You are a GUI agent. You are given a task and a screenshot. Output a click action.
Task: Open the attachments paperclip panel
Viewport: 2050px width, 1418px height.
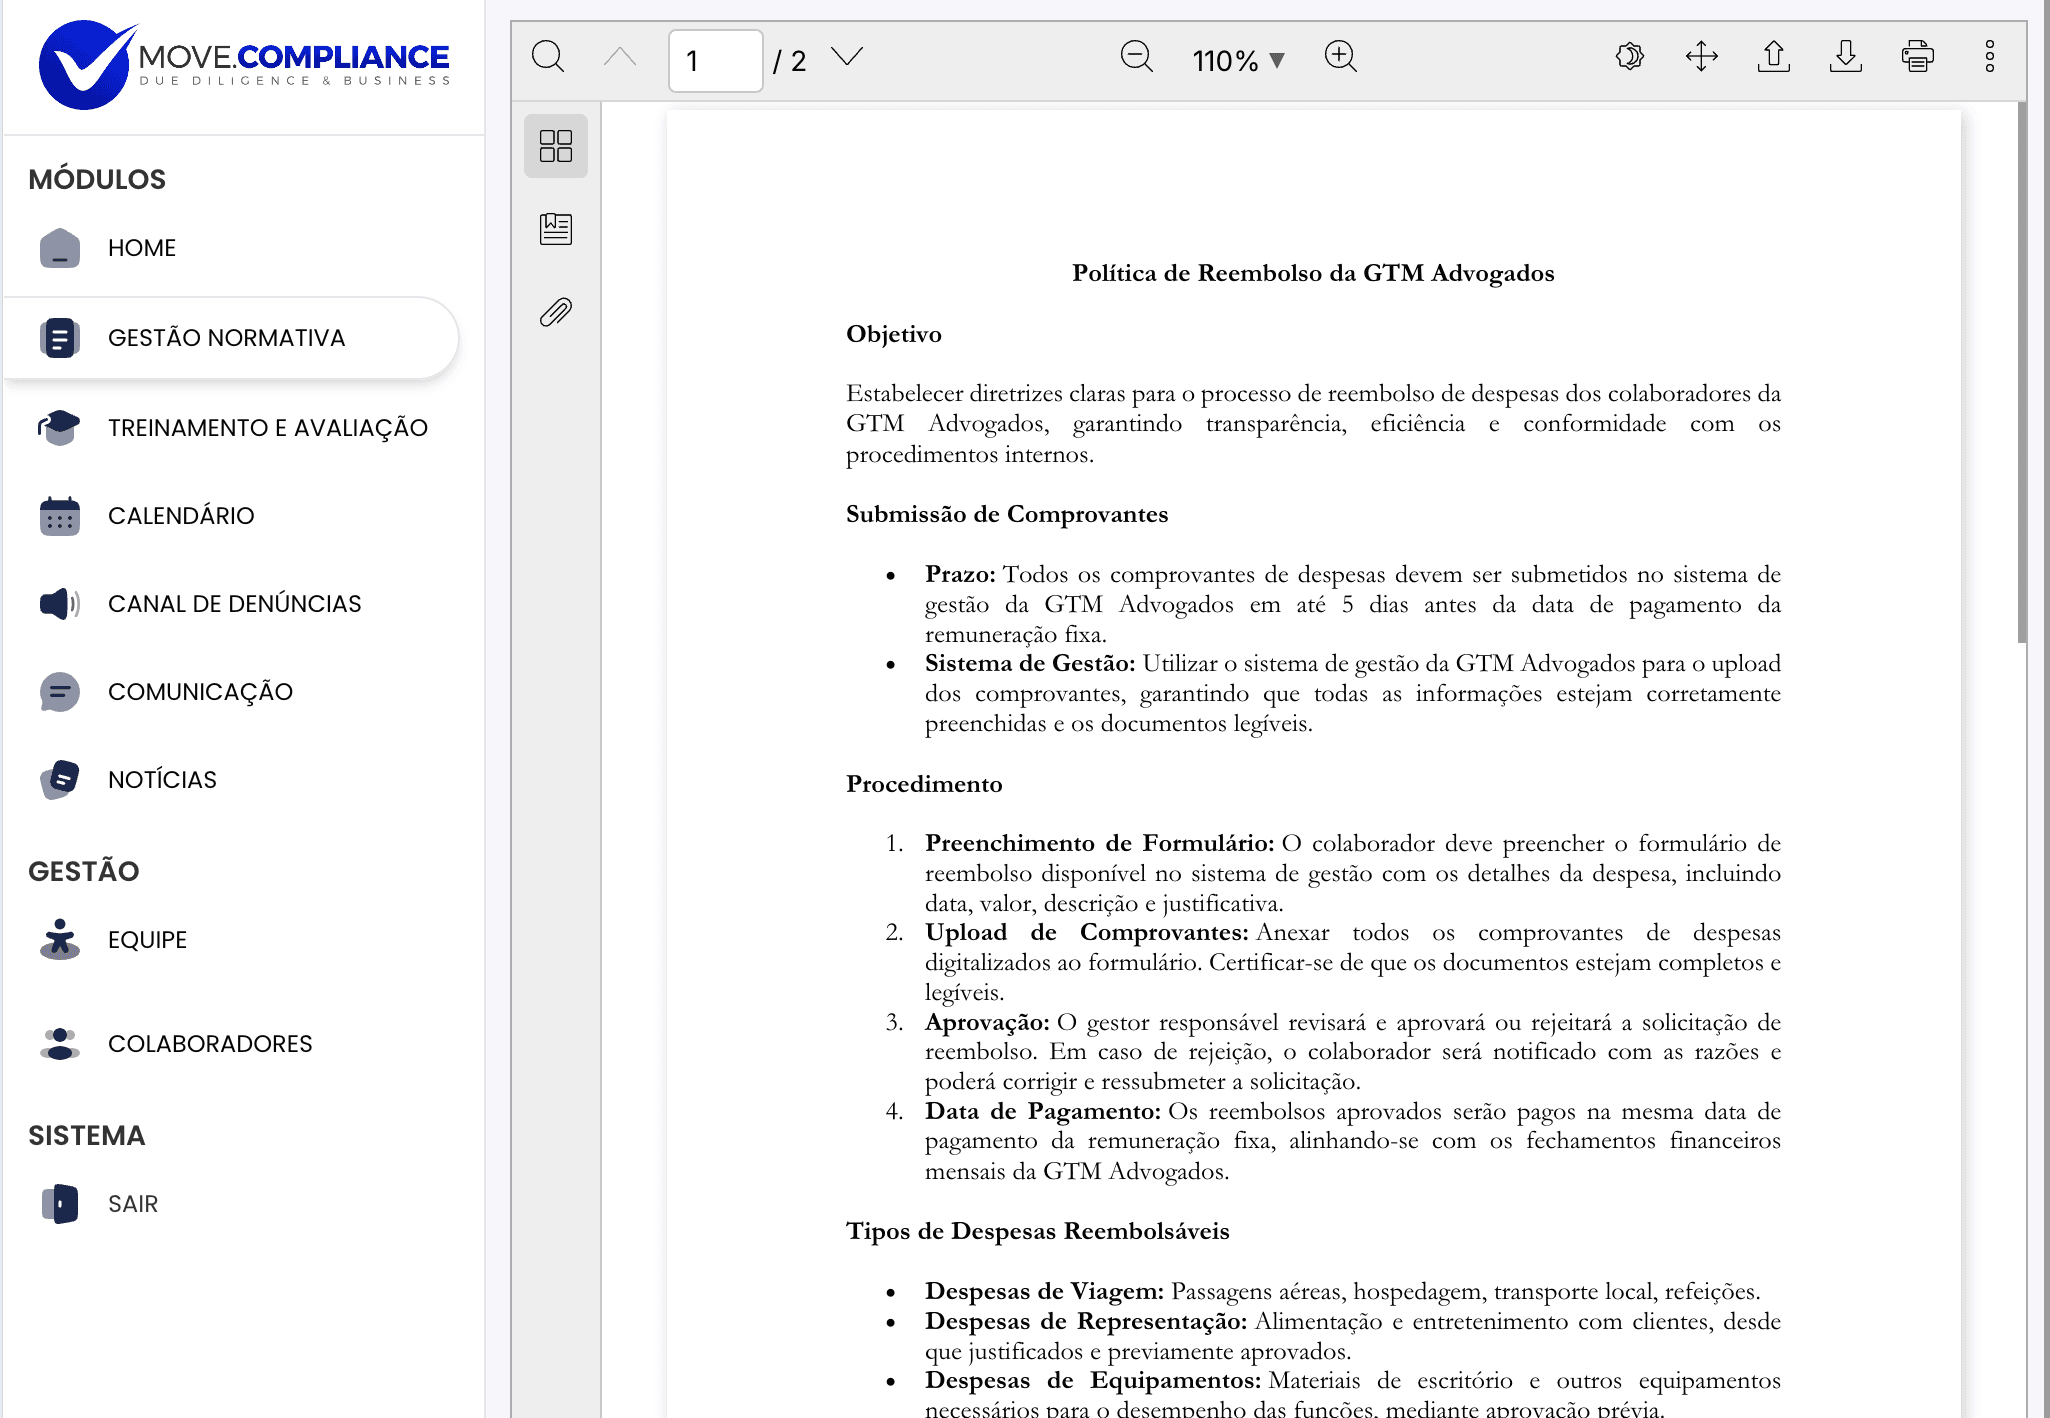click(556, 313)
